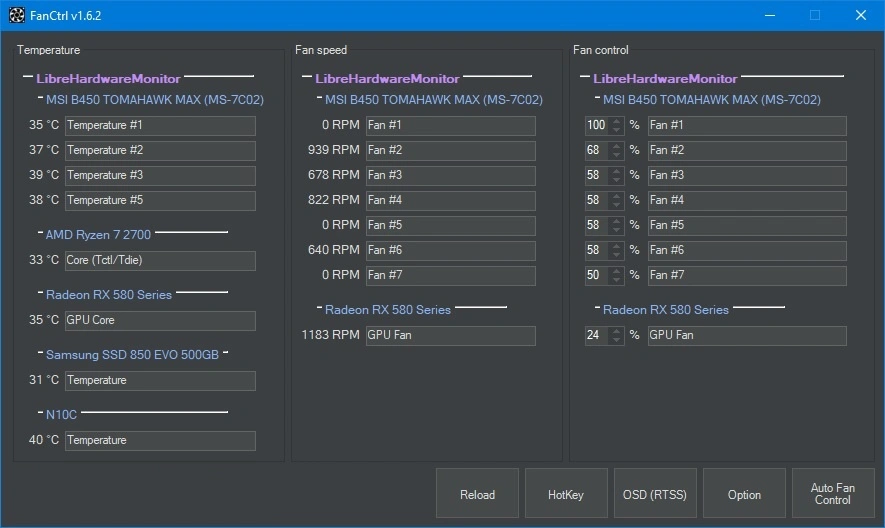The width and height of the screenshot is (885, 528).
Task: Collapse the AMD Ryzen 7 2700 group
Action: click(x=40, y=232)
